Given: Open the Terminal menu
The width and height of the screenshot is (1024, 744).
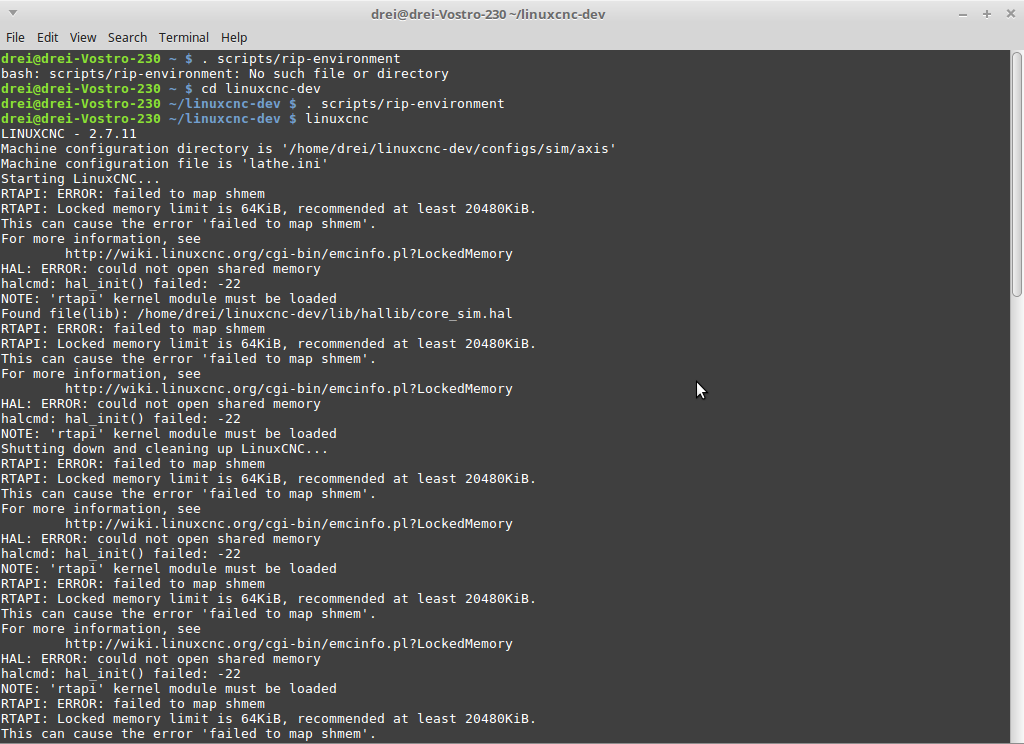Looking at the screenshot, I should coord(184,37).
